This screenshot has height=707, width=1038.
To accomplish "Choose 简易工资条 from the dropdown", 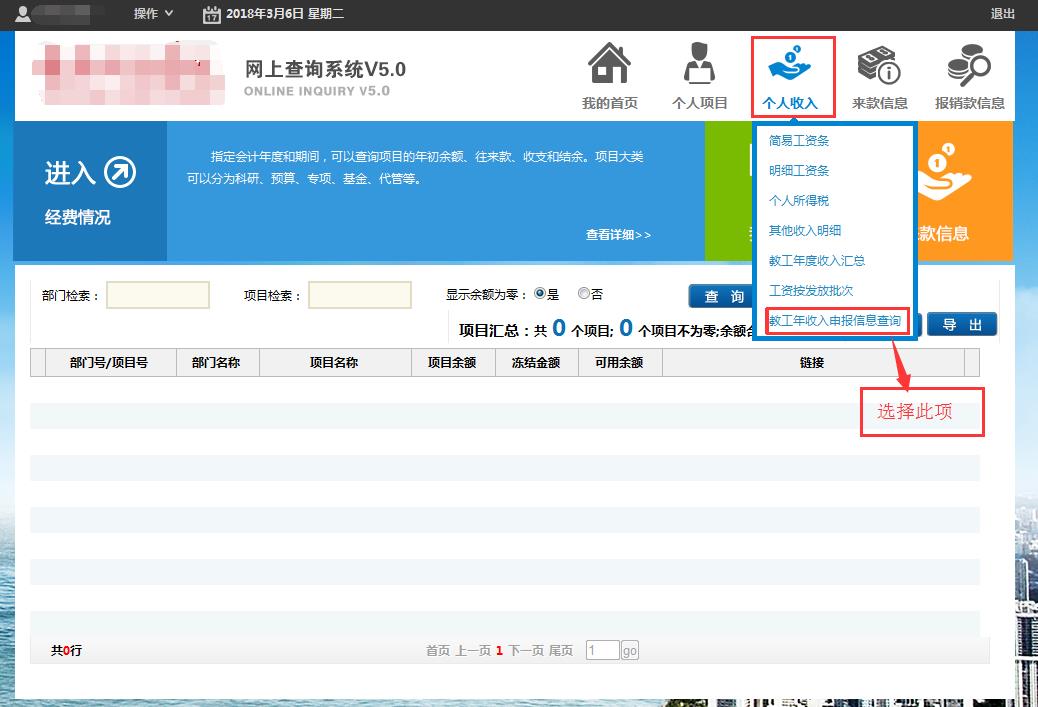I will coord(798,141).
